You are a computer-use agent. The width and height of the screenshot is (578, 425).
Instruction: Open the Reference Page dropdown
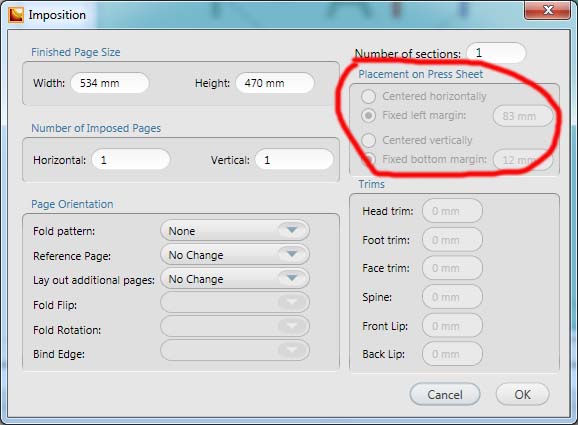[x=235, y=255]
